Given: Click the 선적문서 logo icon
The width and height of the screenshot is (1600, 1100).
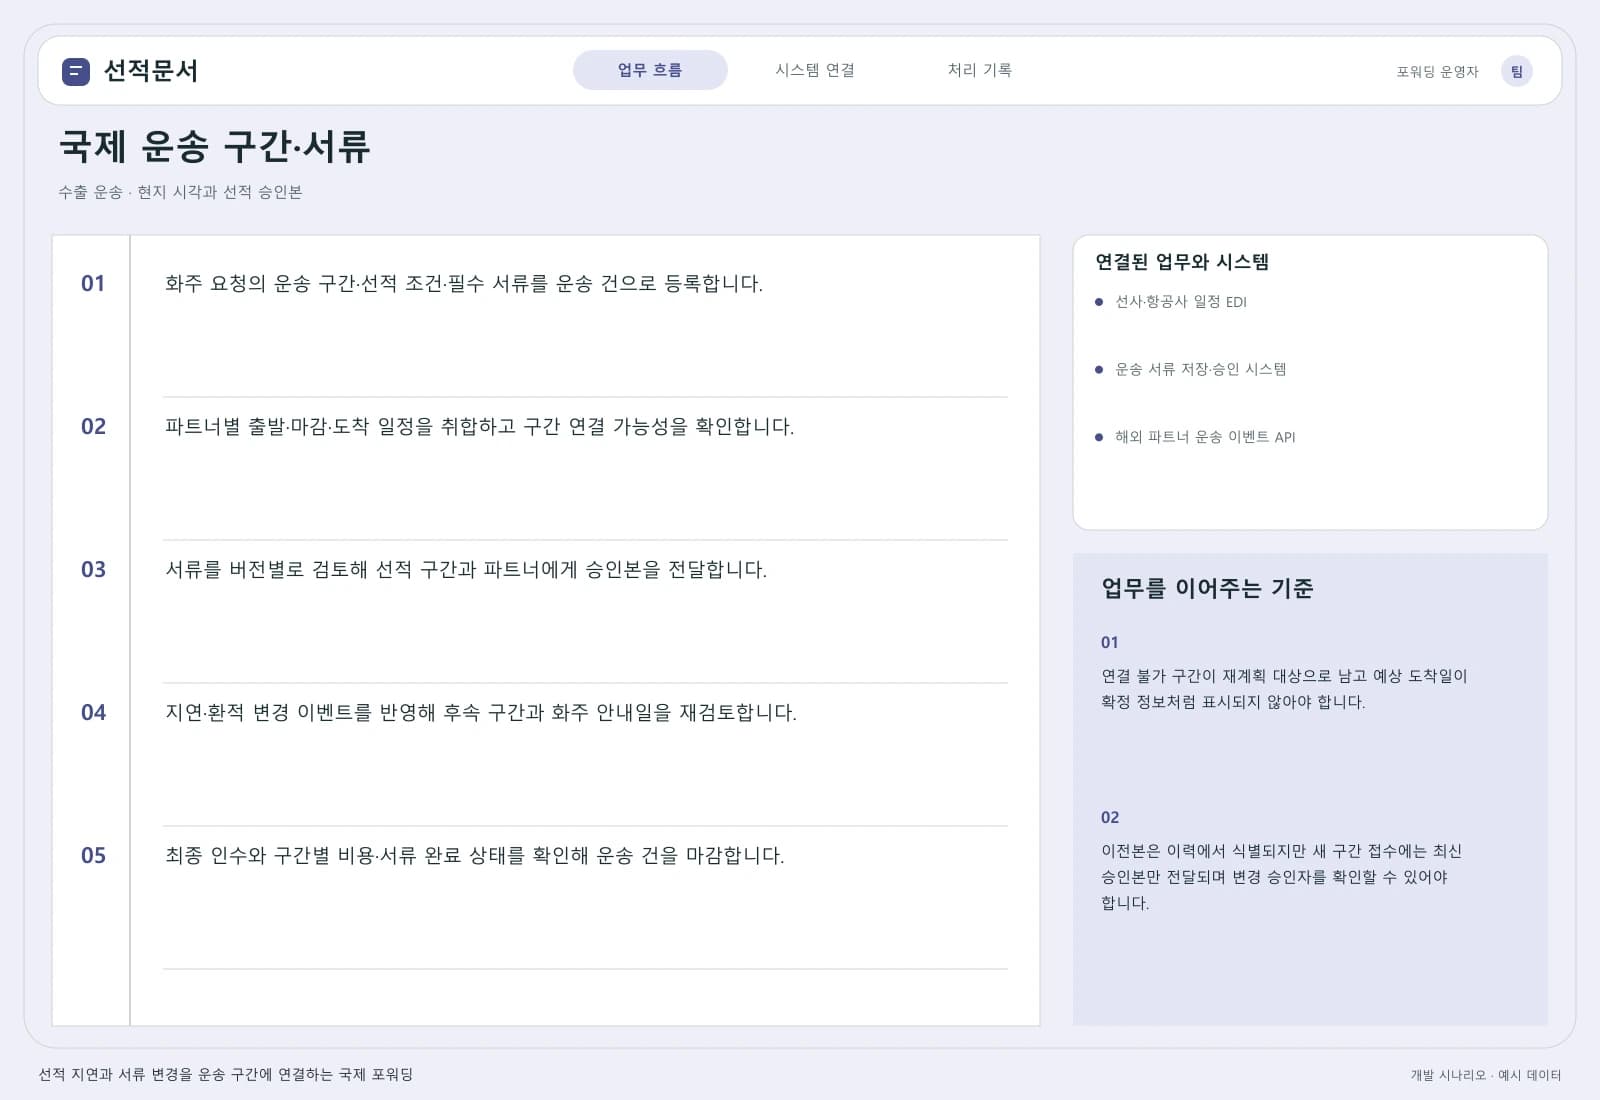Looking at the screenshot, I should coord(76,71).
